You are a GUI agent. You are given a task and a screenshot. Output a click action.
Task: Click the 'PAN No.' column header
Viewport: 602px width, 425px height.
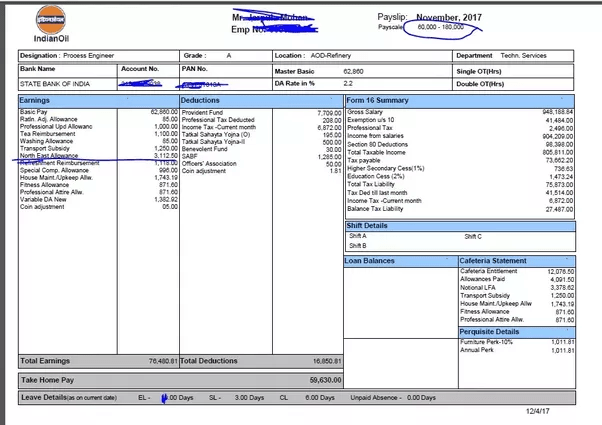click(x=194, y=69)
